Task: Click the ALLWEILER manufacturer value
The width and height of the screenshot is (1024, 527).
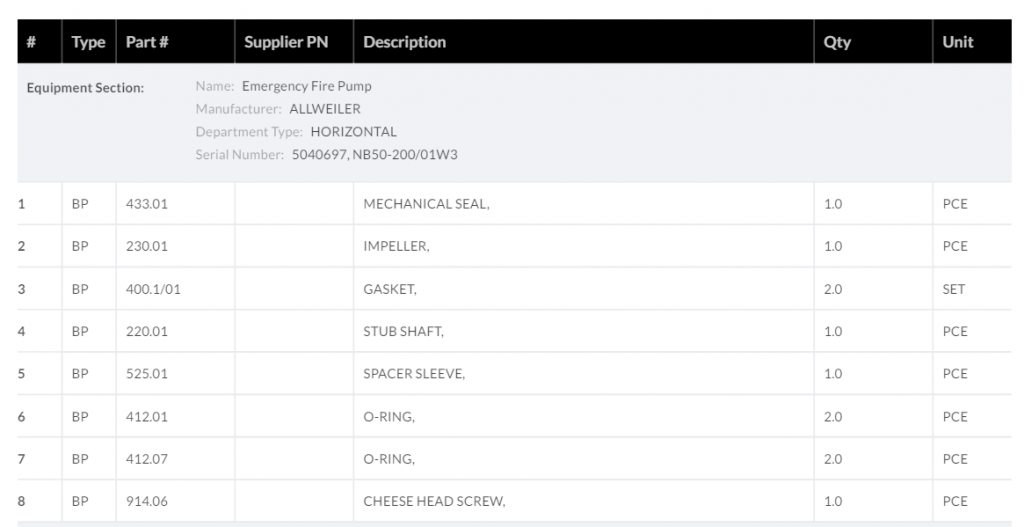Action: coord(325,109)
